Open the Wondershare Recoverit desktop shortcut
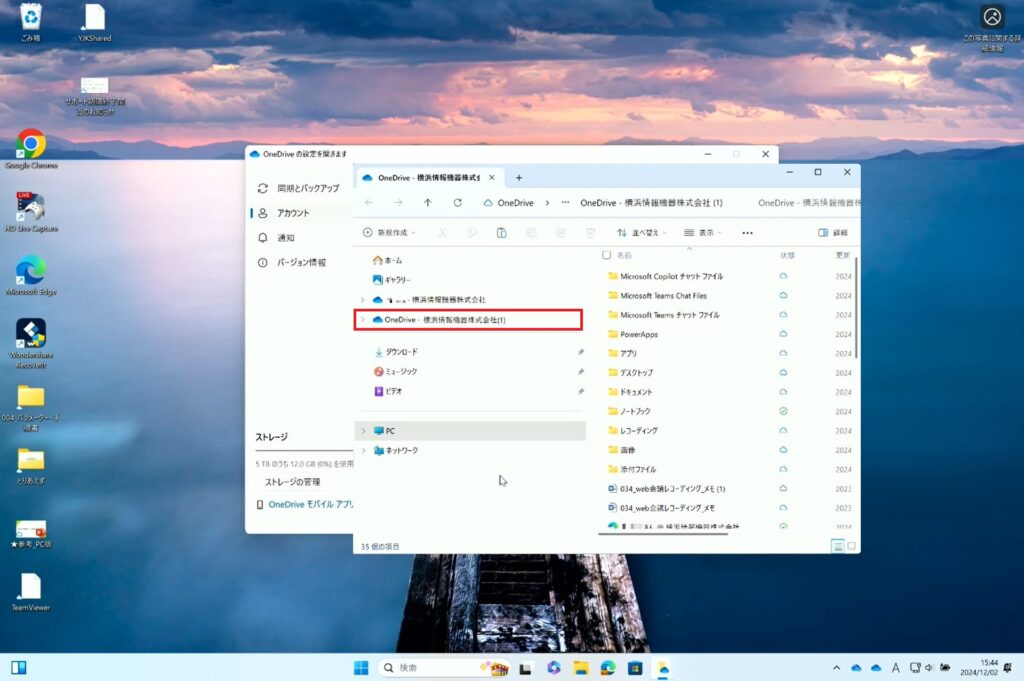 pyautogui.click(x=31, y=343)
